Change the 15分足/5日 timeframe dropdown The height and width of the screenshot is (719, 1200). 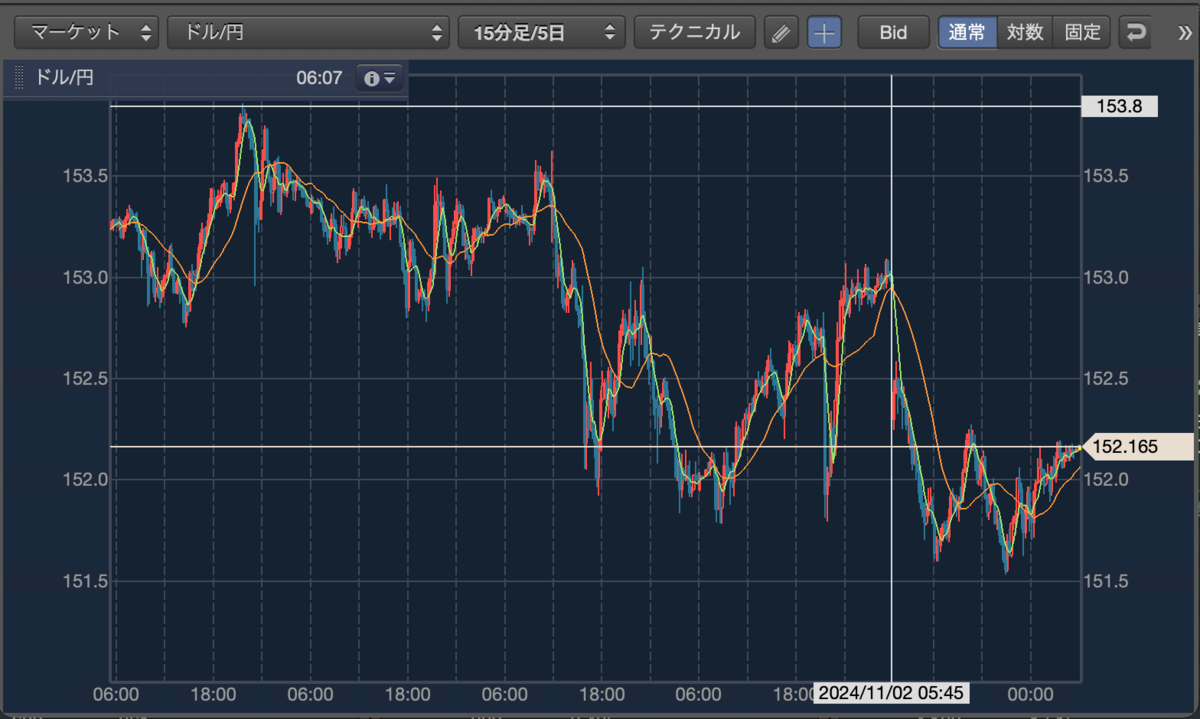pyautogui.click(x=541, y=32)
